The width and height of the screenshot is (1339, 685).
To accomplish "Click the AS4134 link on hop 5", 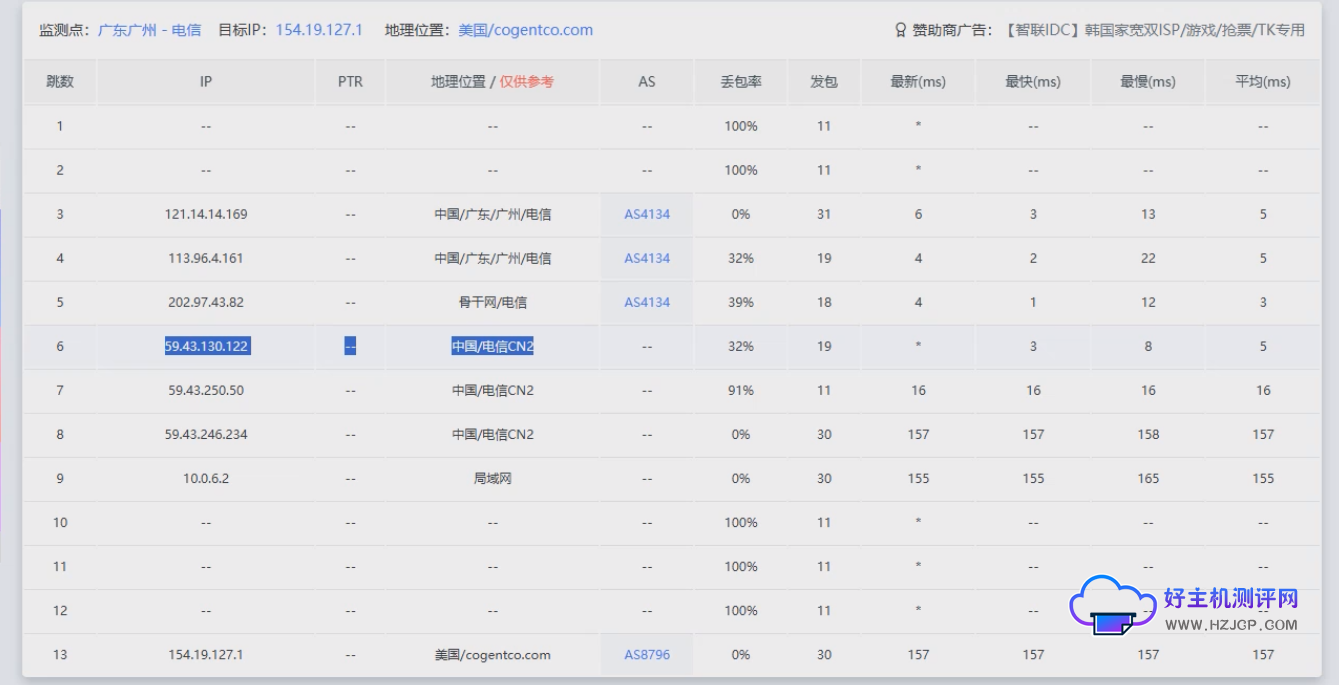I will pyautogui.click(x=645, y=302).
